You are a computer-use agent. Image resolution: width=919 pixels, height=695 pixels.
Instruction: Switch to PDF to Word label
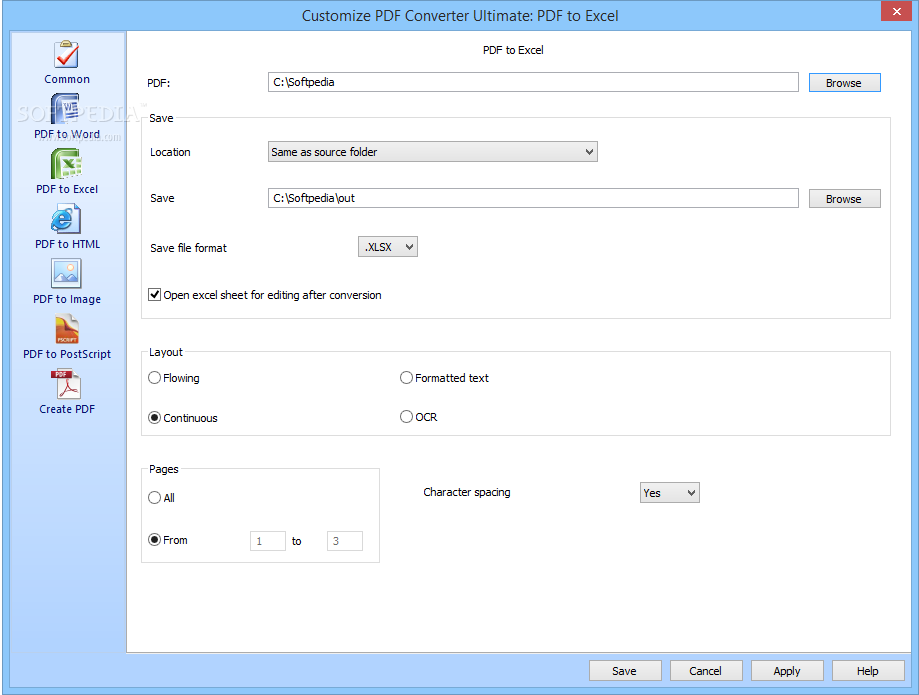(x=67, y=134)
